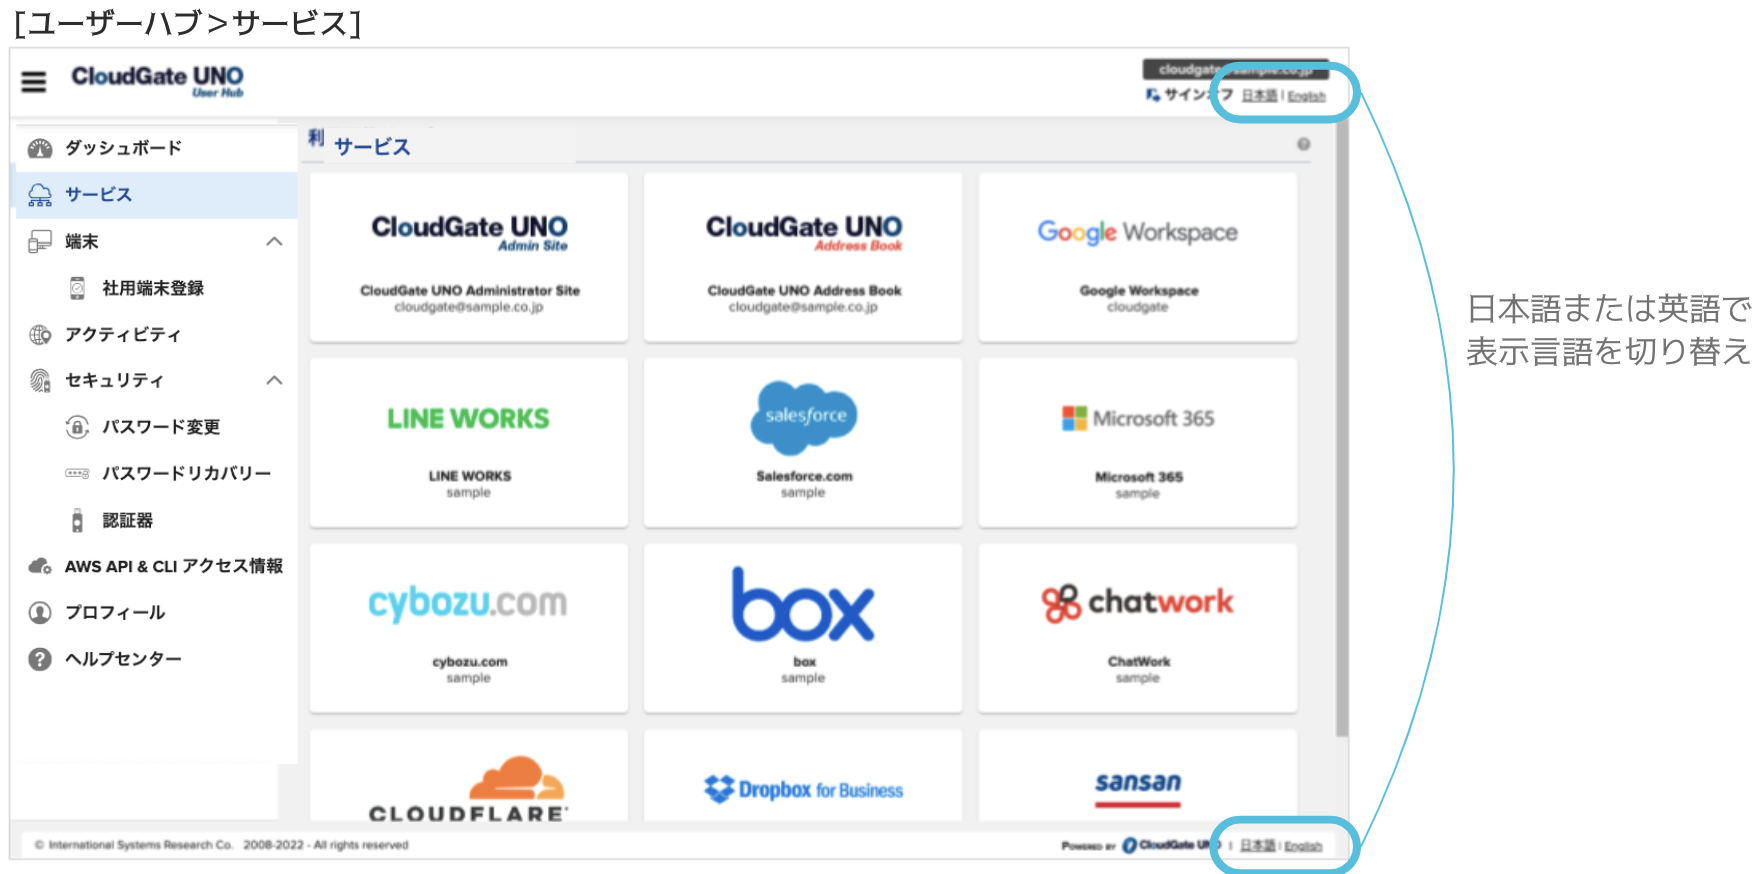This screenshot has height=874, width=1764.
Task: Click the 社用端末登録 phone icon
Action: click(77, 289)
